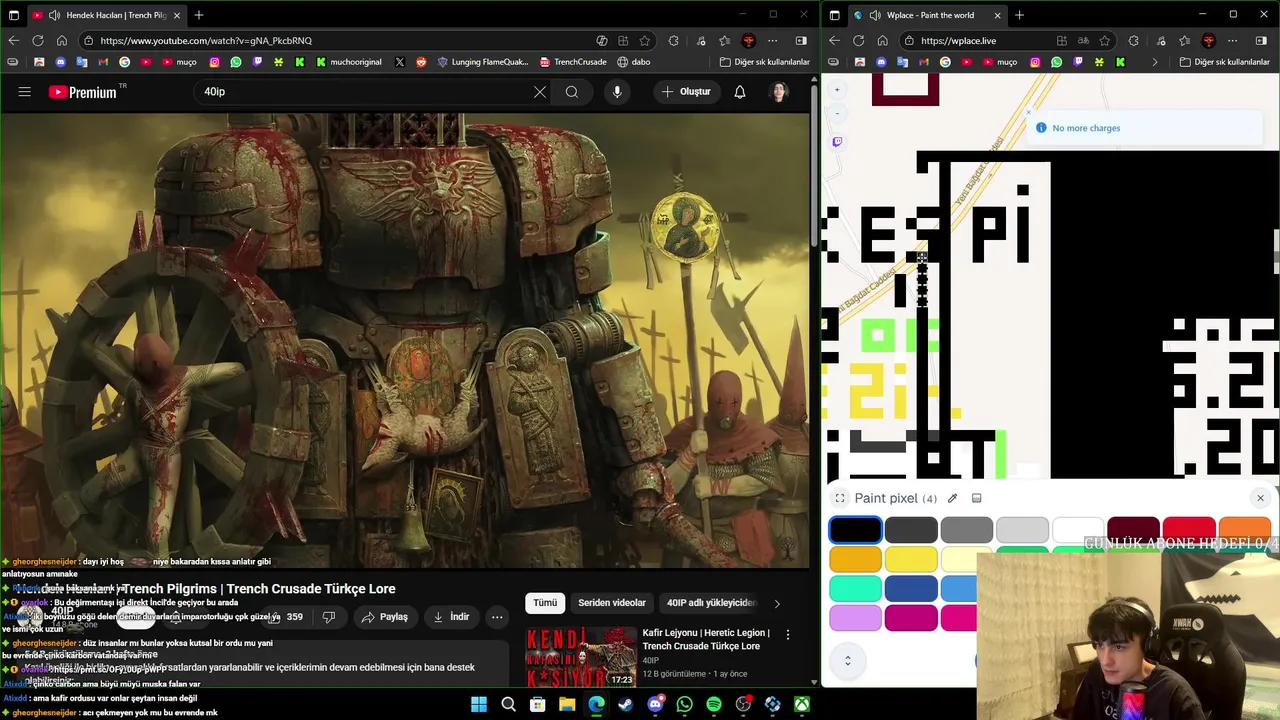Expand Diğer sık kullanılanlar folder in YouTube window
Viewport: 1280px width, 720px height.
coord(765,62)
